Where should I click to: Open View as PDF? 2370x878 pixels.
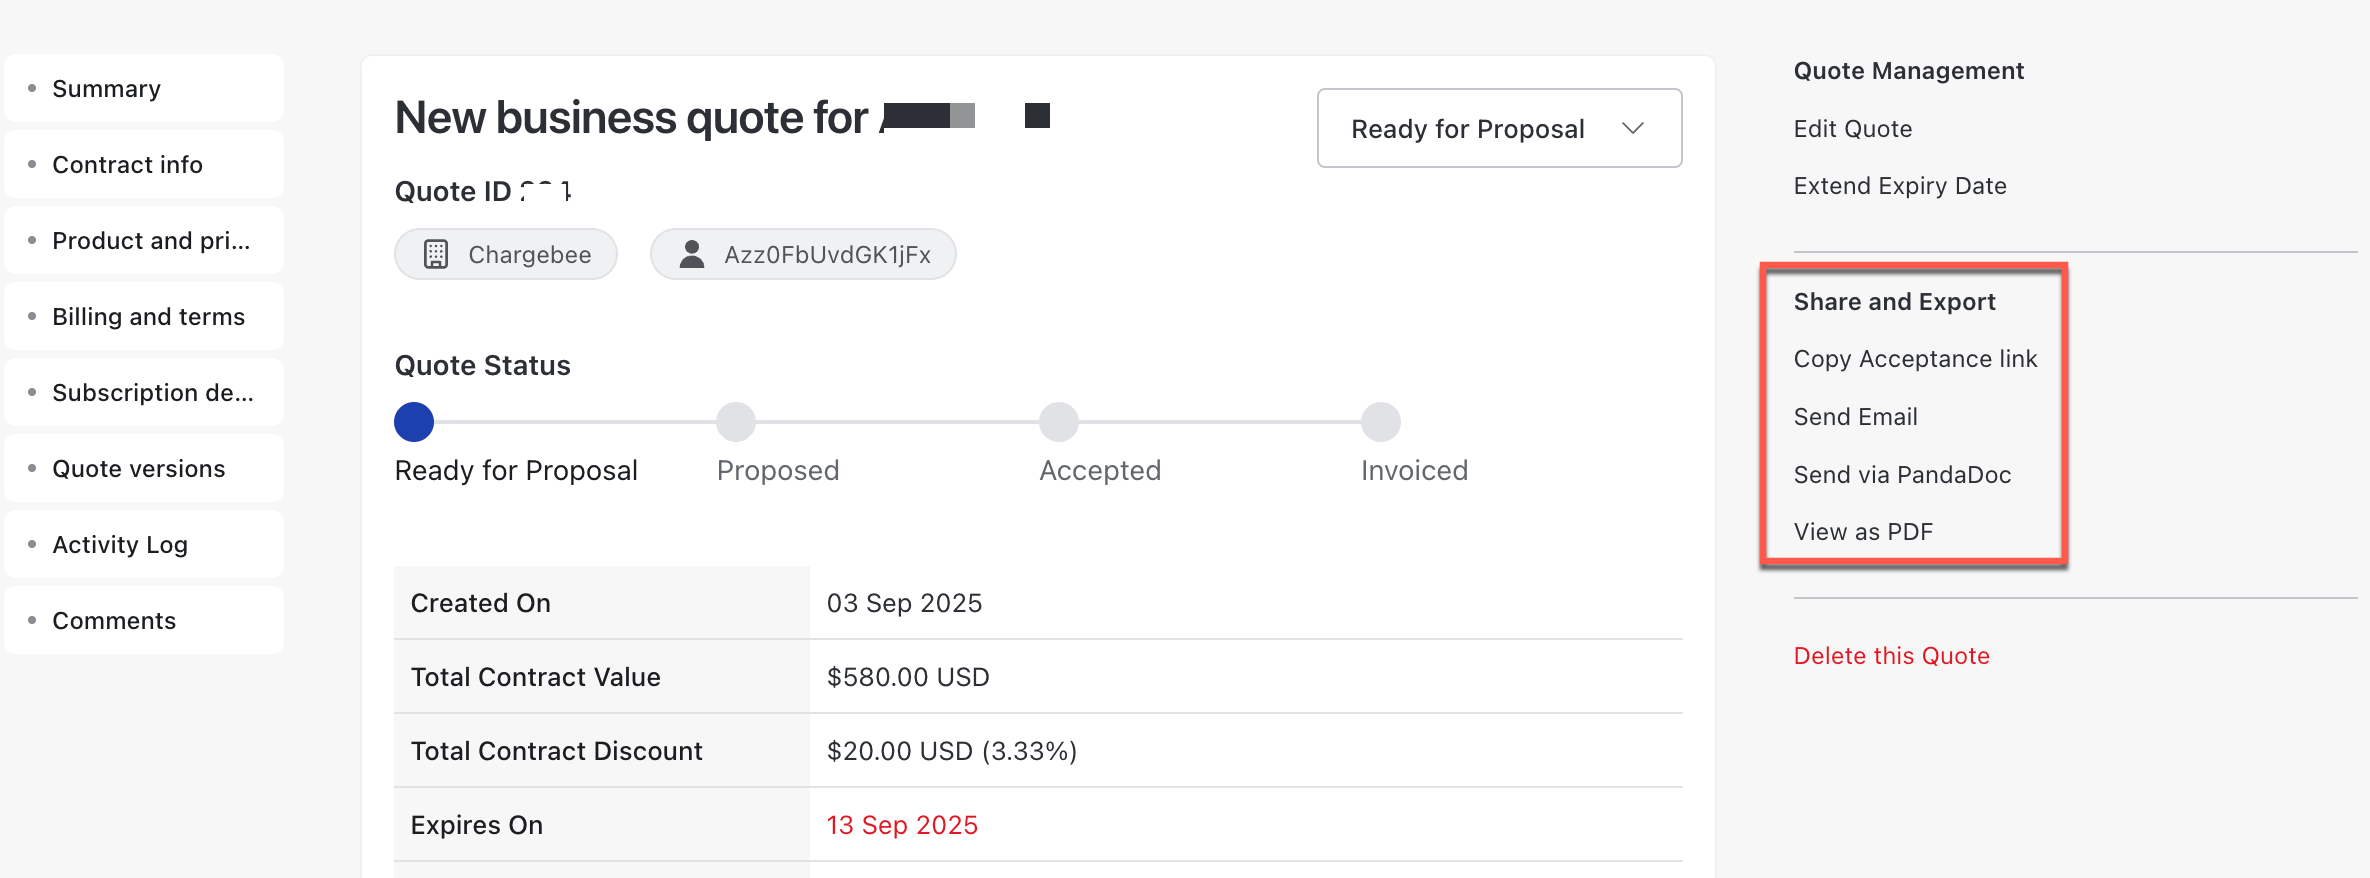1862,532
